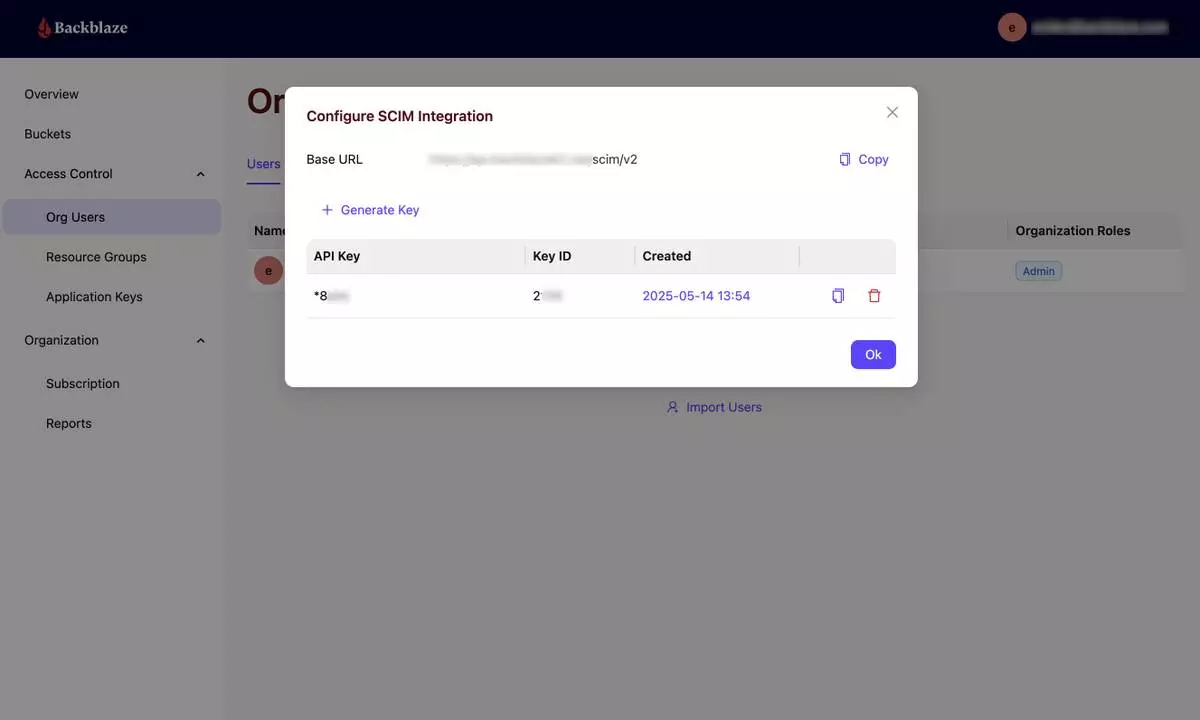The width and height of the screenshot is (1200, 720).
Task: Click the Backblaze flame logo
Action: tap(44, 28)
